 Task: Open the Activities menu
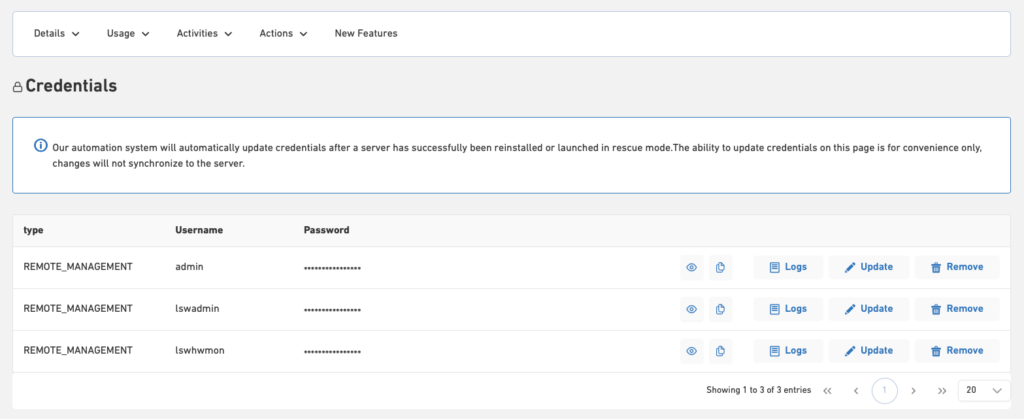(x=204, y=33)
